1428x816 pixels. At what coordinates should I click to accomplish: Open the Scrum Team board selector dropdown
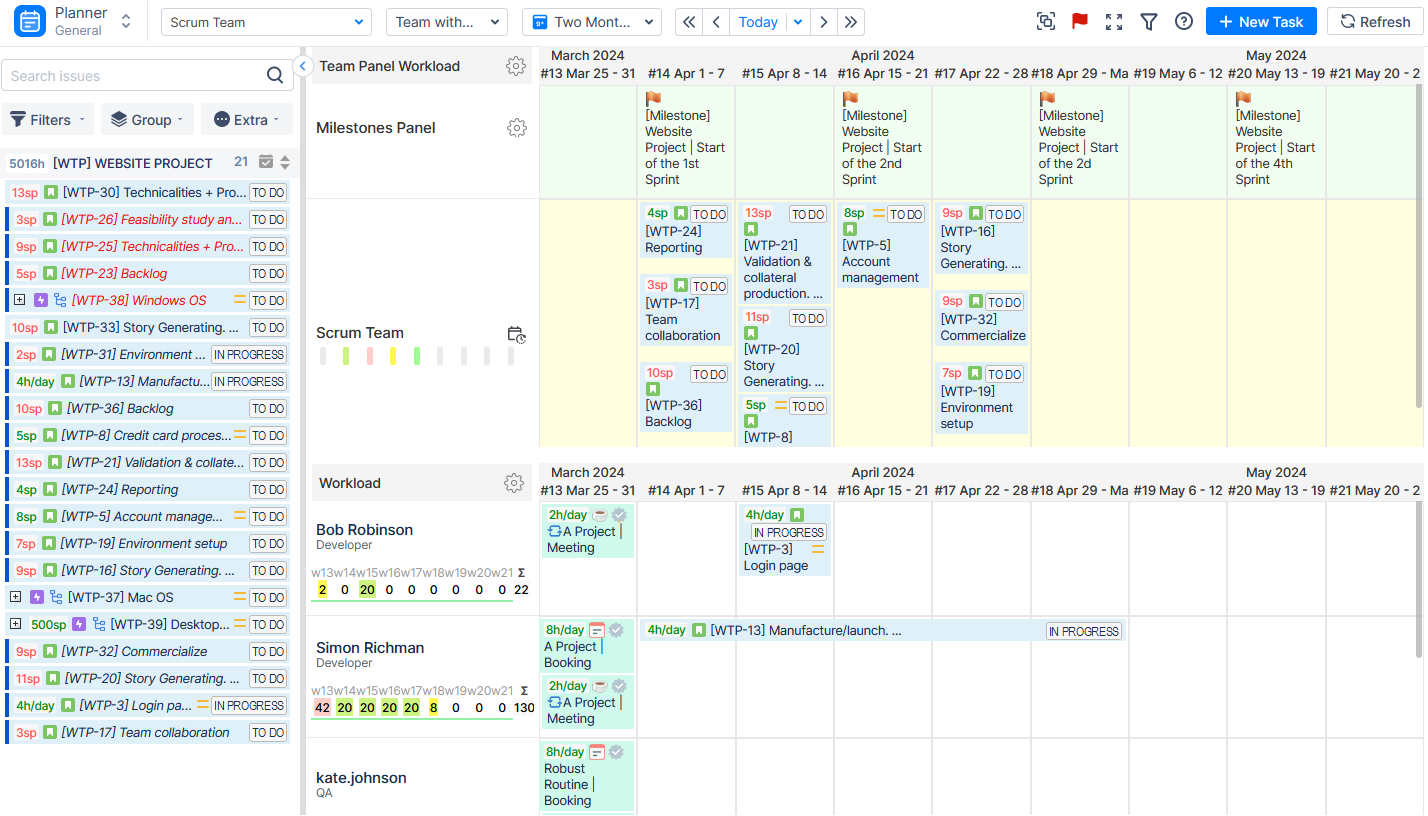click(266, 21)
